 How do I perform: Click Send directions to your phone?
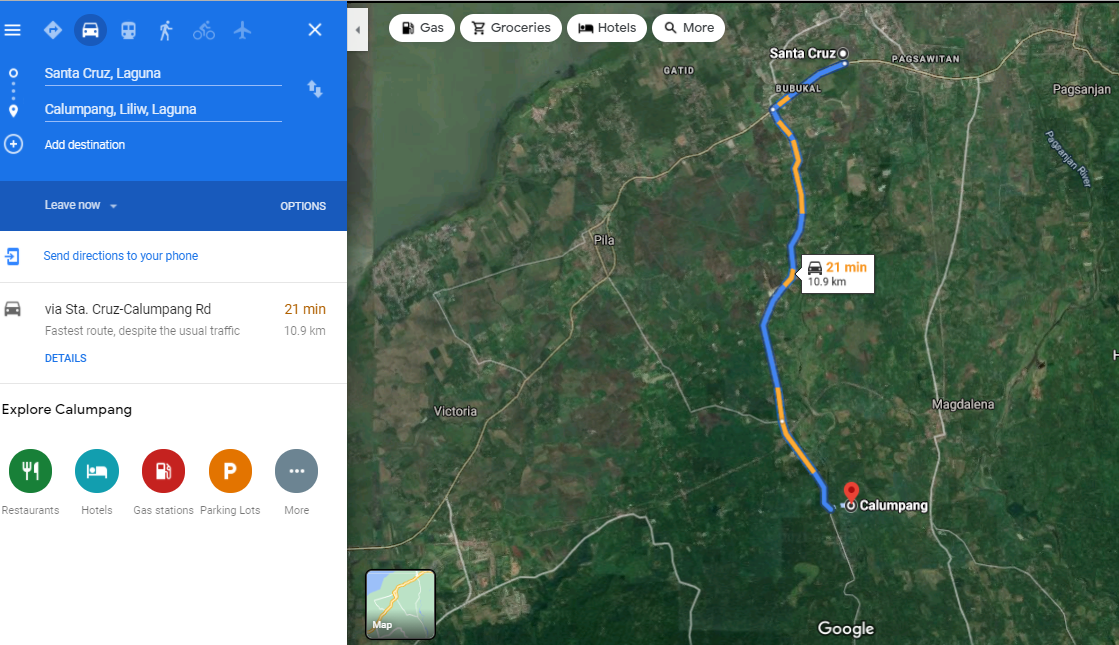point(120,256)
